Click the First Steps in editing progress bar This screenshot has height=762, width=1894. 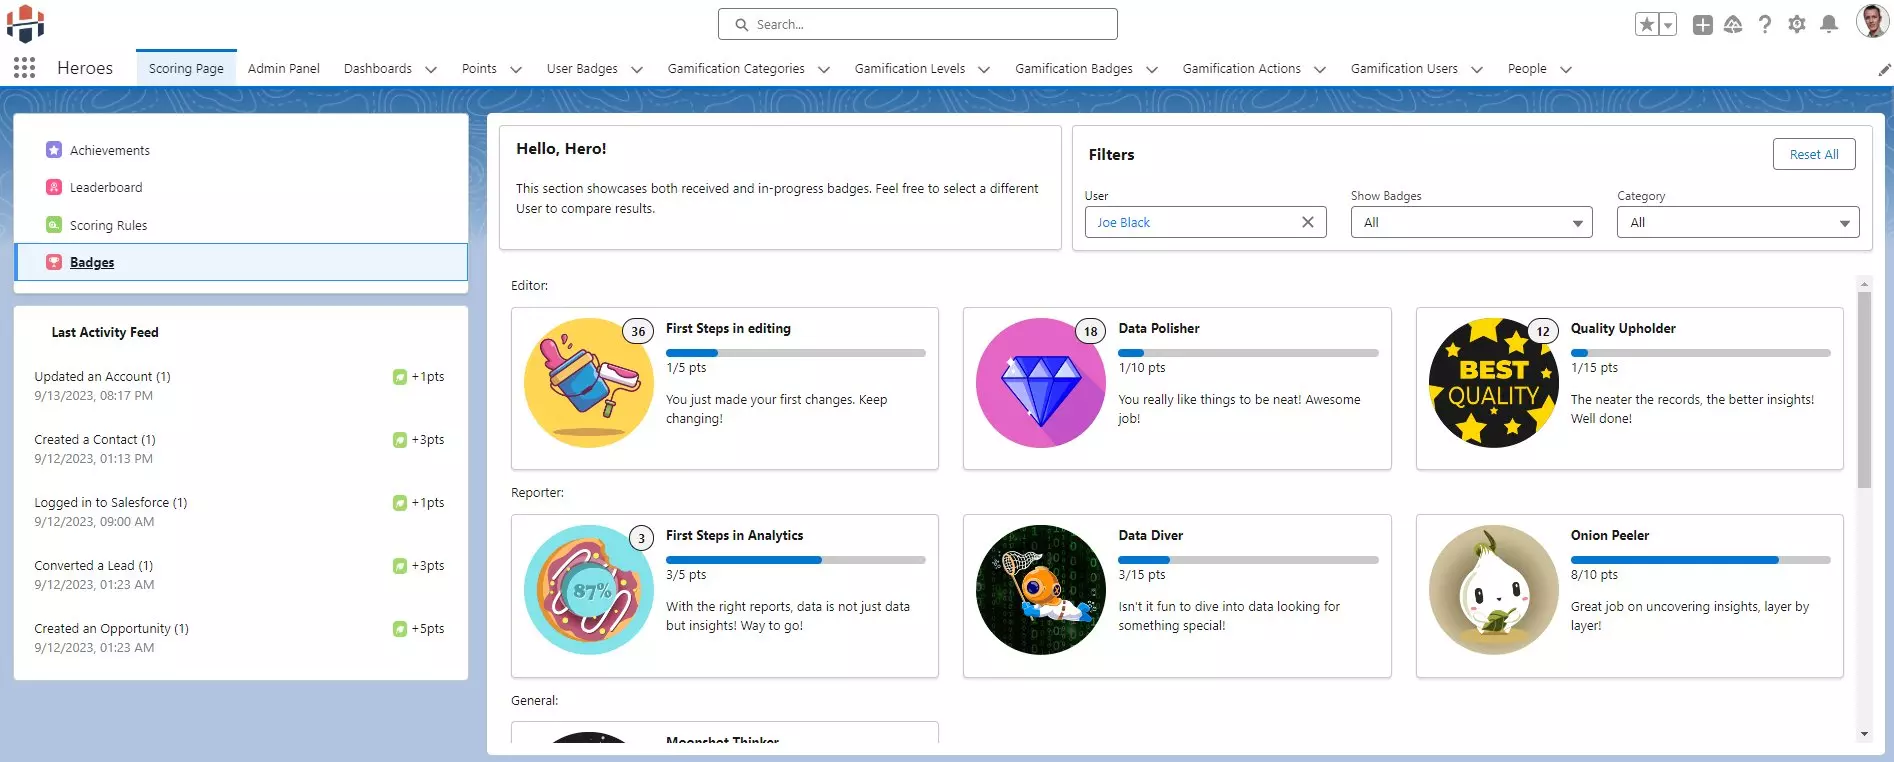point(796,353)
